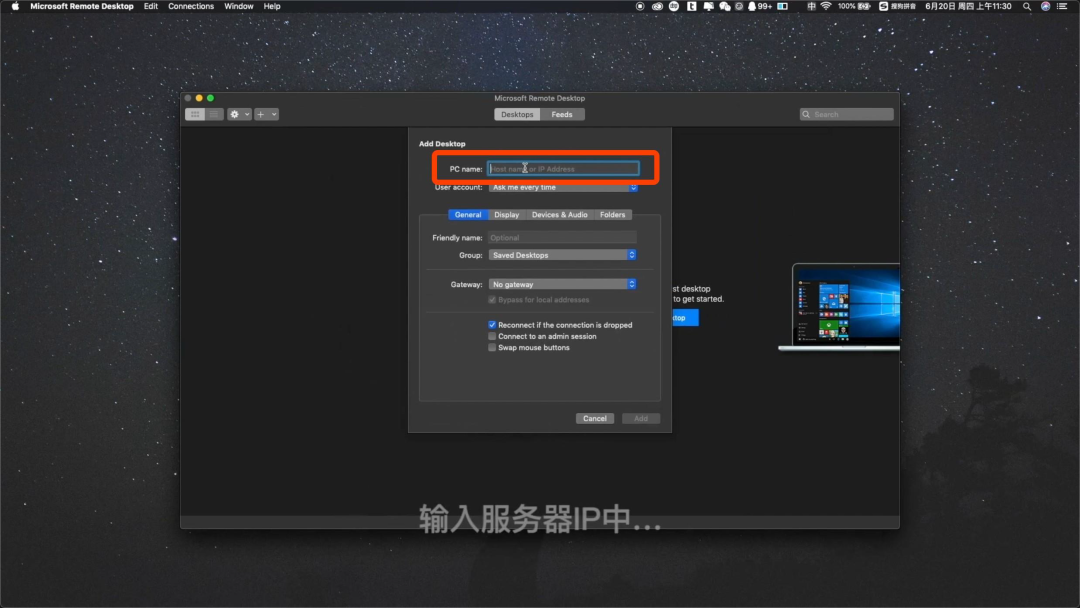
Task: Open the Notification Center icon
Action: pyautogui.click(x=1062, y=6)
